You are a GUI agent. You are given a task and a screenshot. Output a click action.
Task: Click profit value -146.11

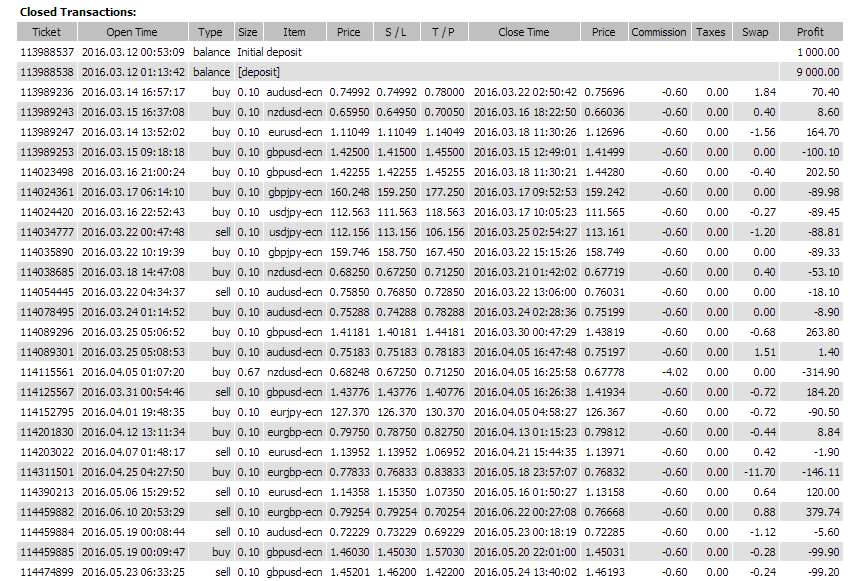coord(821,472)
